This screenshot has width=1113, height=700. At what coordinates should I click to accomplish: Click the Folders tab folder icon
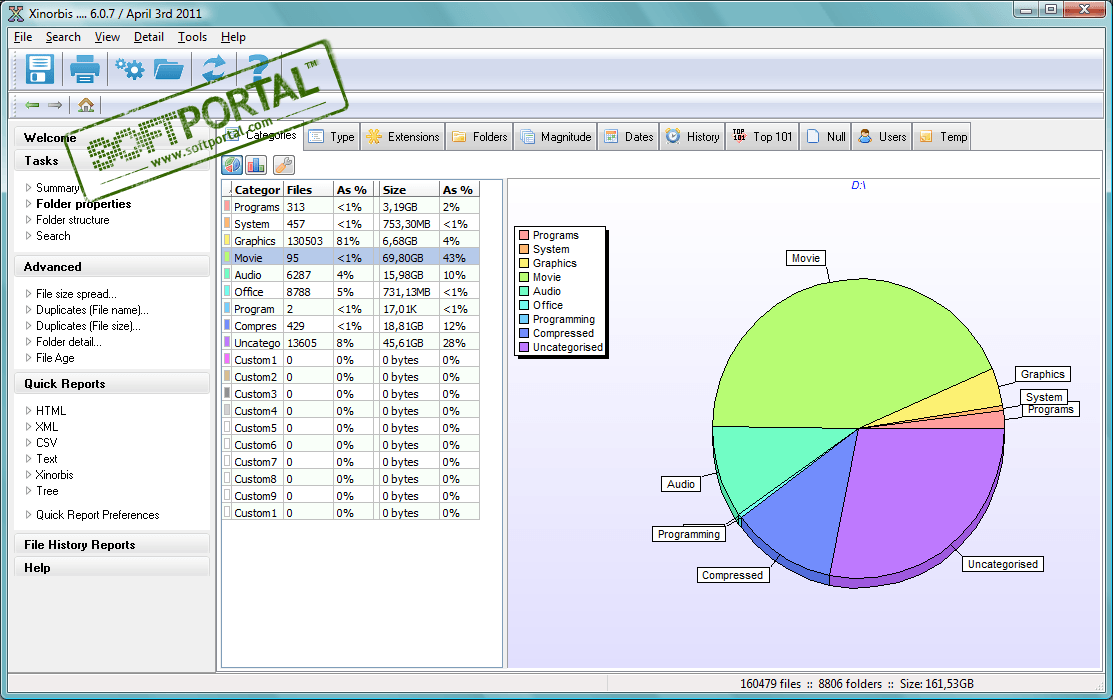pos(459,136)
